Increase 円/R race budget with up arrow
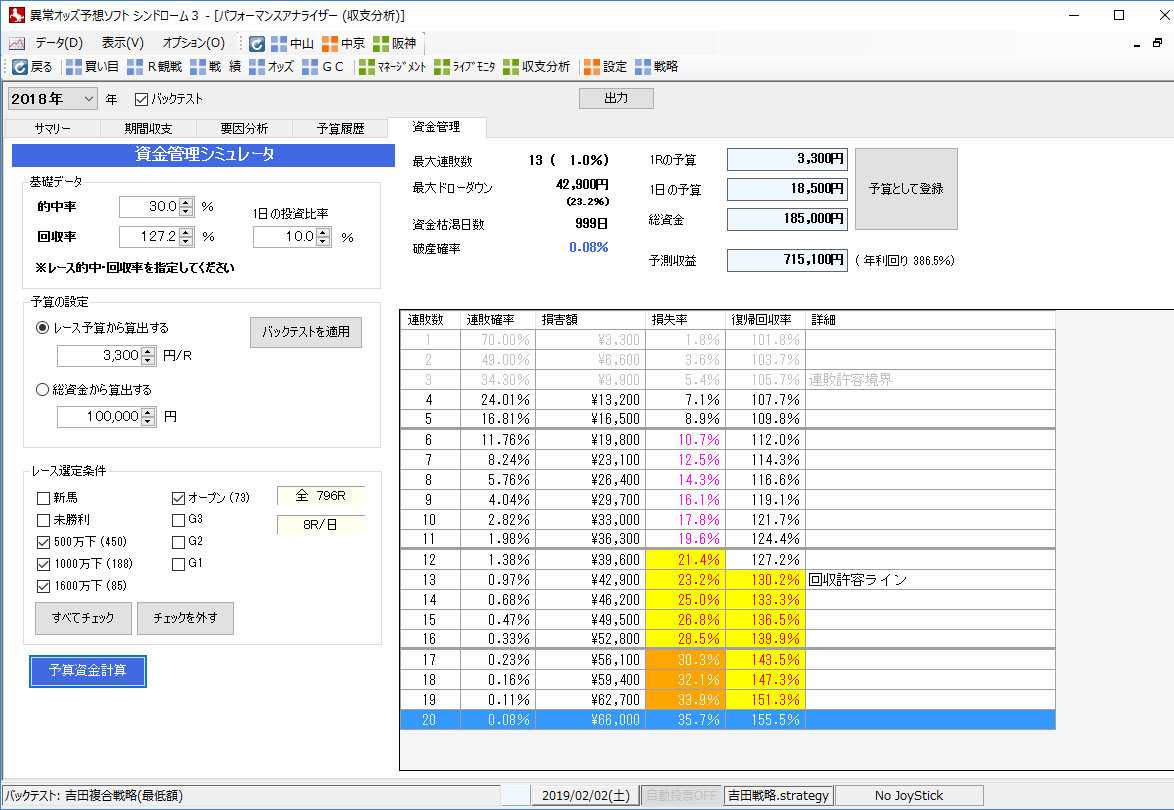 point(148,351)
